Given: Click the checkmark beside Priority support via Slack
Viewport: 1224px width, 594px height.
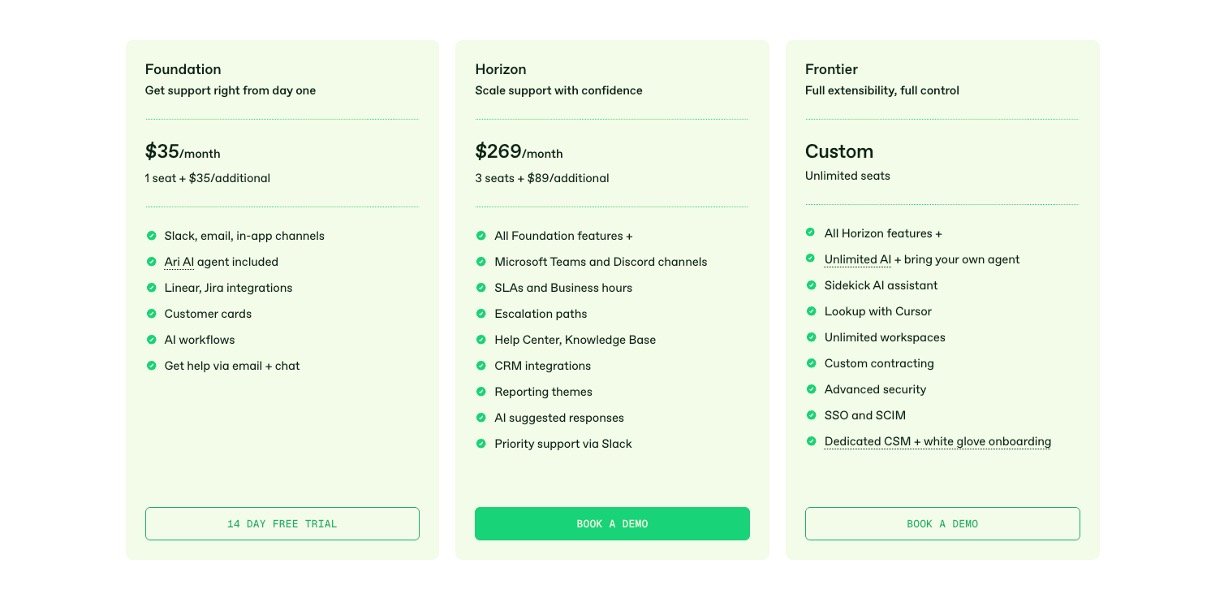Looking at the screenshot, I should tap(481, 444).
